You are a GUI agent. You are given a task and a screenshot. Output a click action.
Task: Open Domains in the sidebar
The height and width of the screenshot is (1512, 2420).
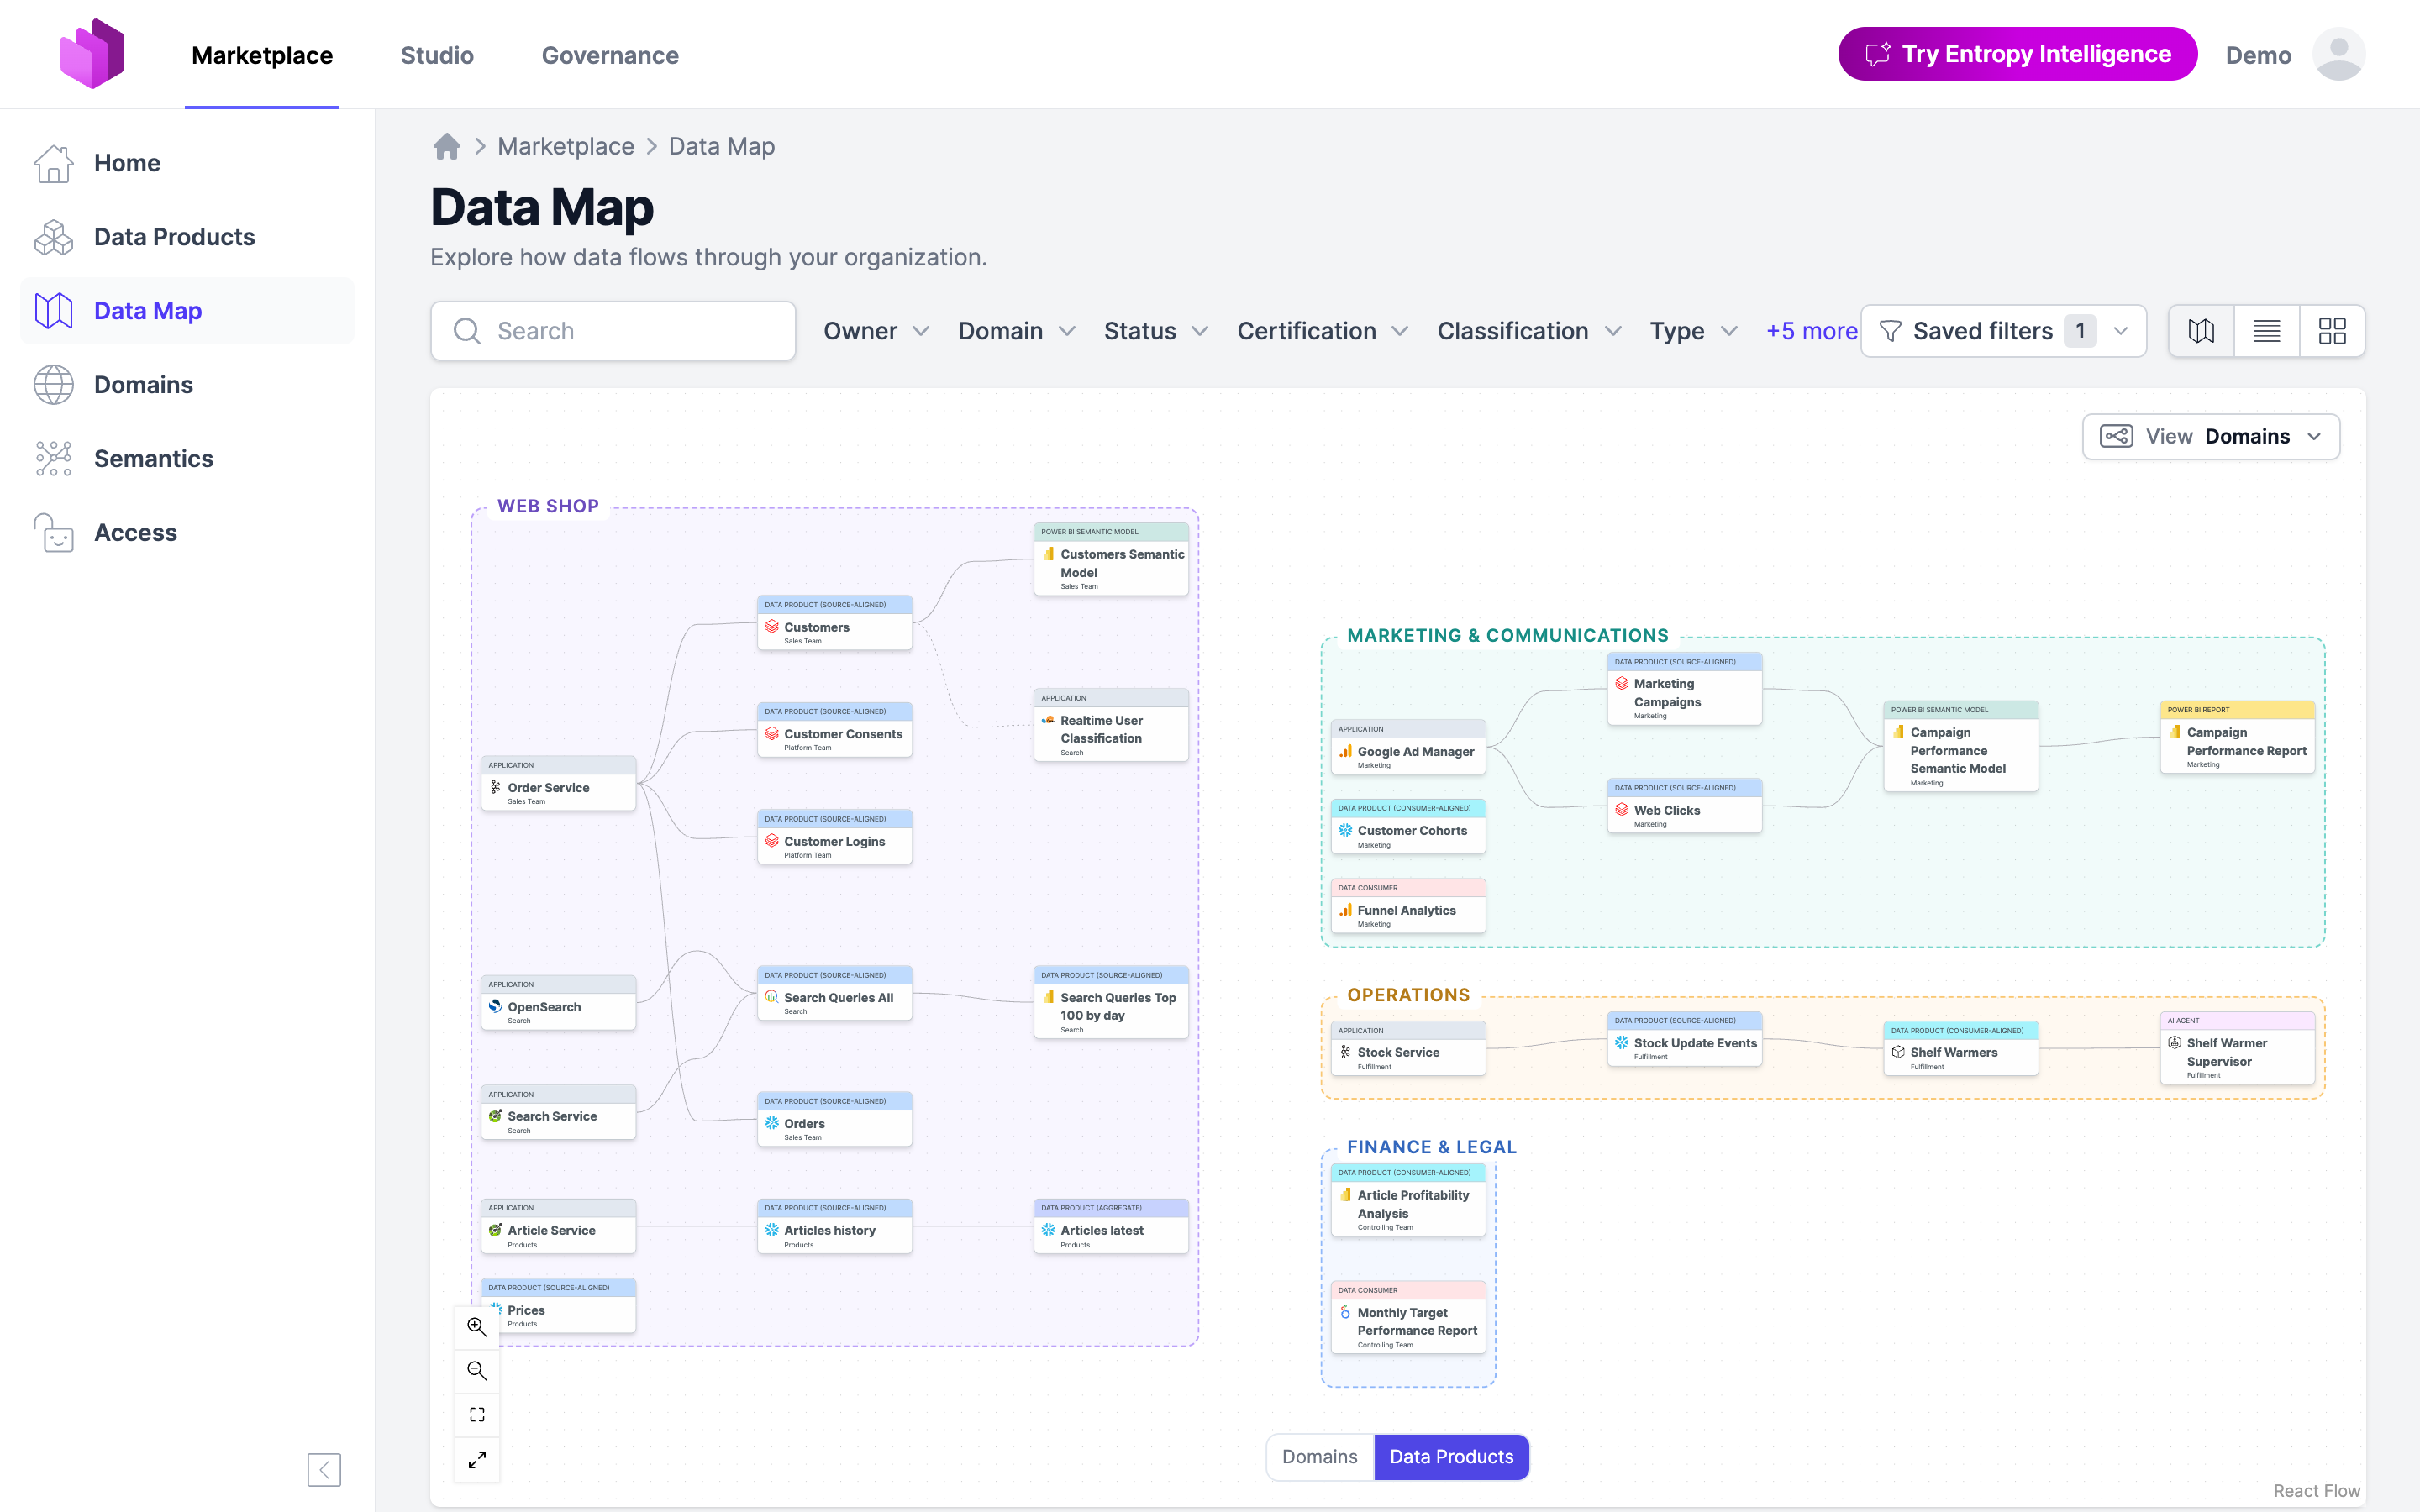[x=188, y=385]
